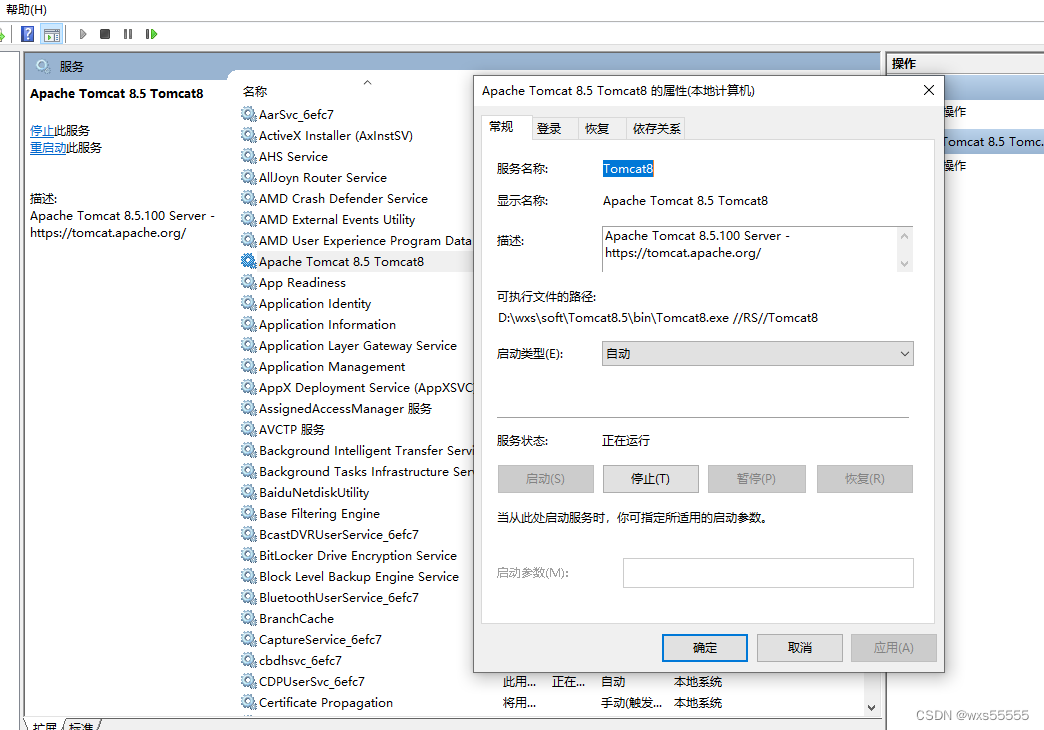This screenshot has width=1044, height=730.
Task: Click the description box scroll-down arrow
Action: coord(904,264)
